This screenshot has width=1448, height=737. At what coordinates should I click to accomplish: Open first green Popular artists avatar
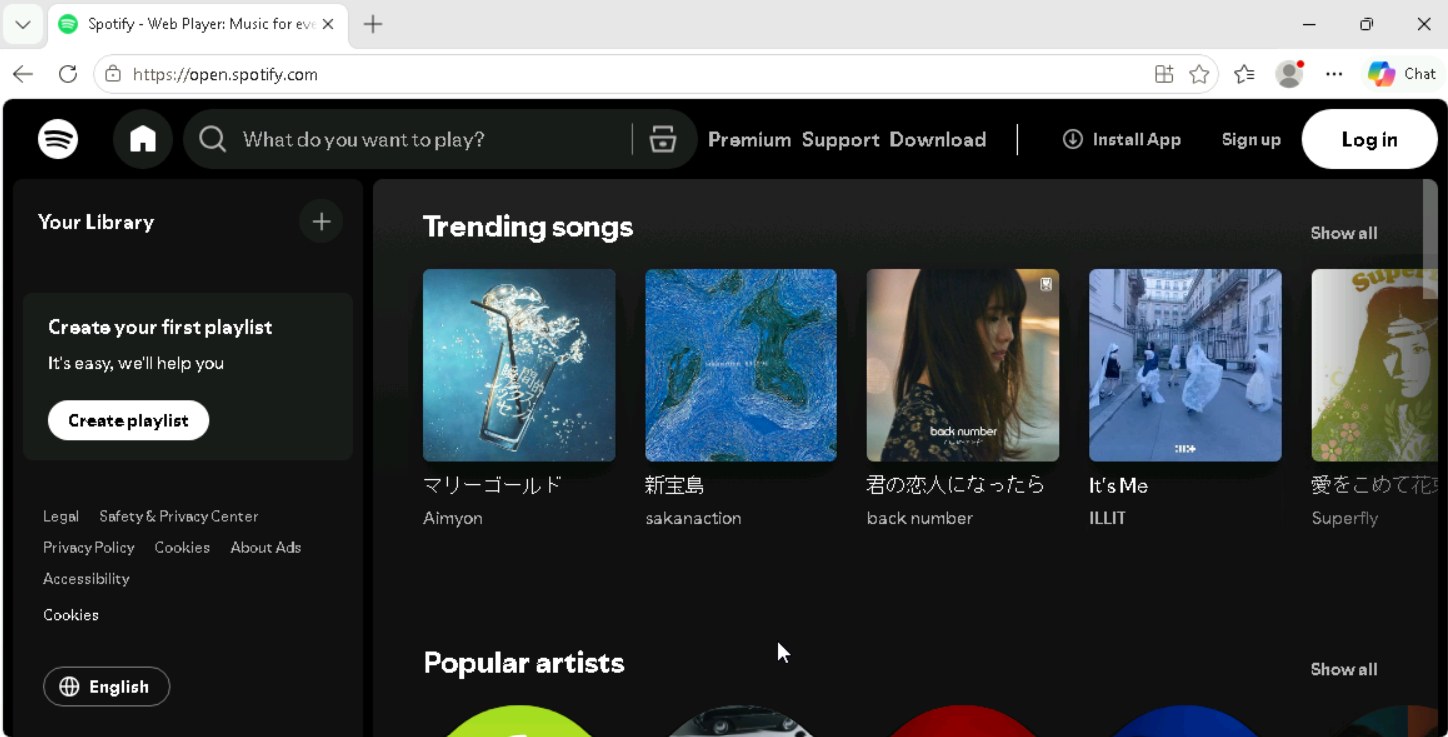519,722
